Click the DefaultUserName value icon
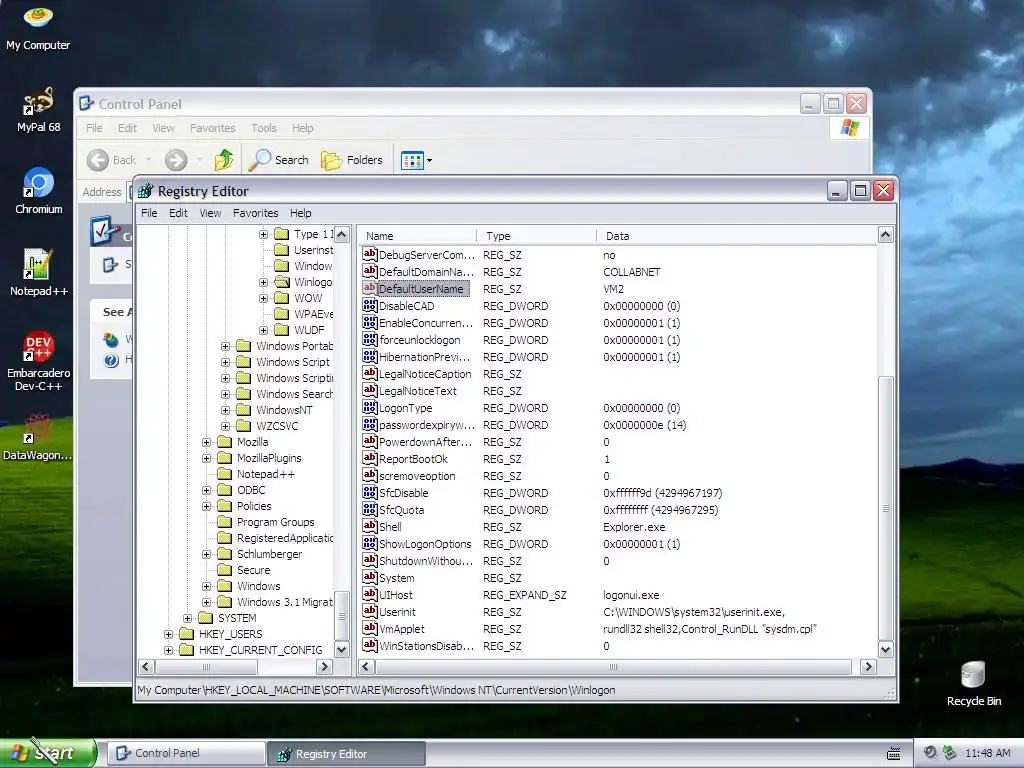The image size is (1024, 768). [x=370, y=288]
